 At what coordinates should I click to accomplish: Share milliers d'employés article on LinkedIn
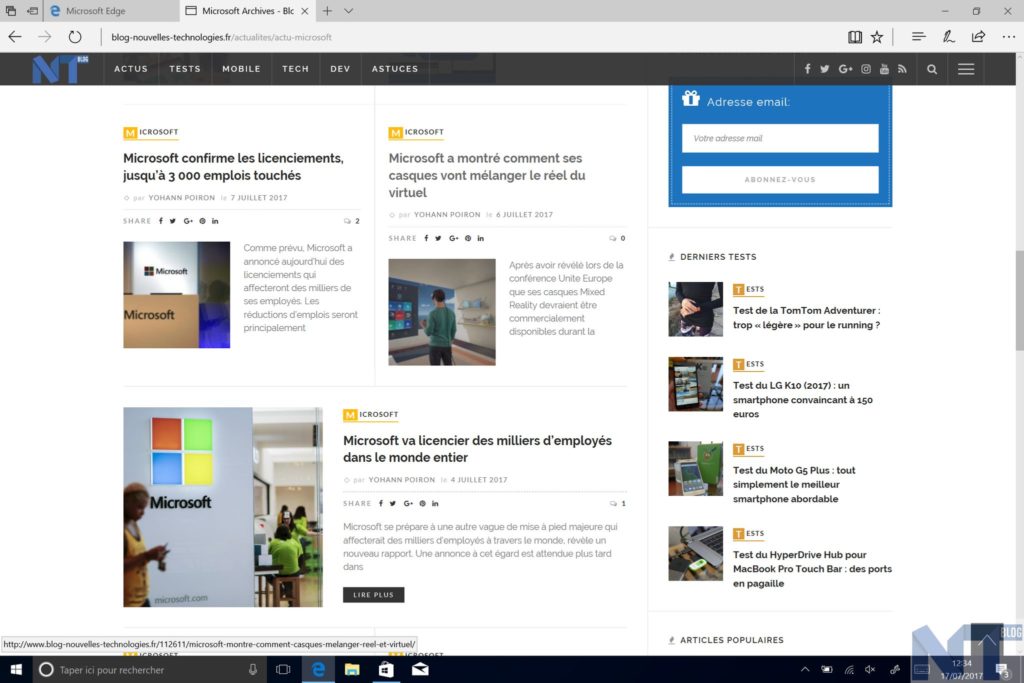pos(435,503)
